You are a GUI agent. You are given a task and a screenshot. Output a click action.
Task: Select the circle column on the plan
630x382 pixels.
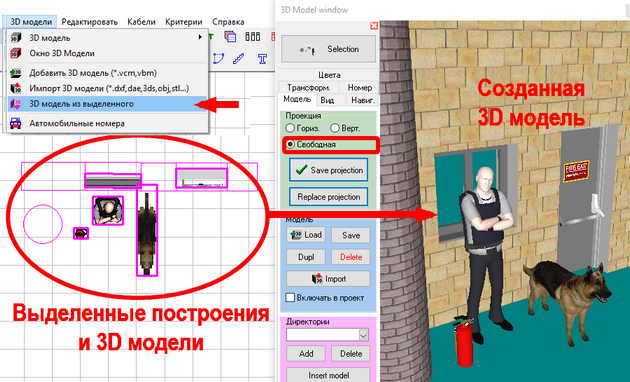click(x=43, y=224)
